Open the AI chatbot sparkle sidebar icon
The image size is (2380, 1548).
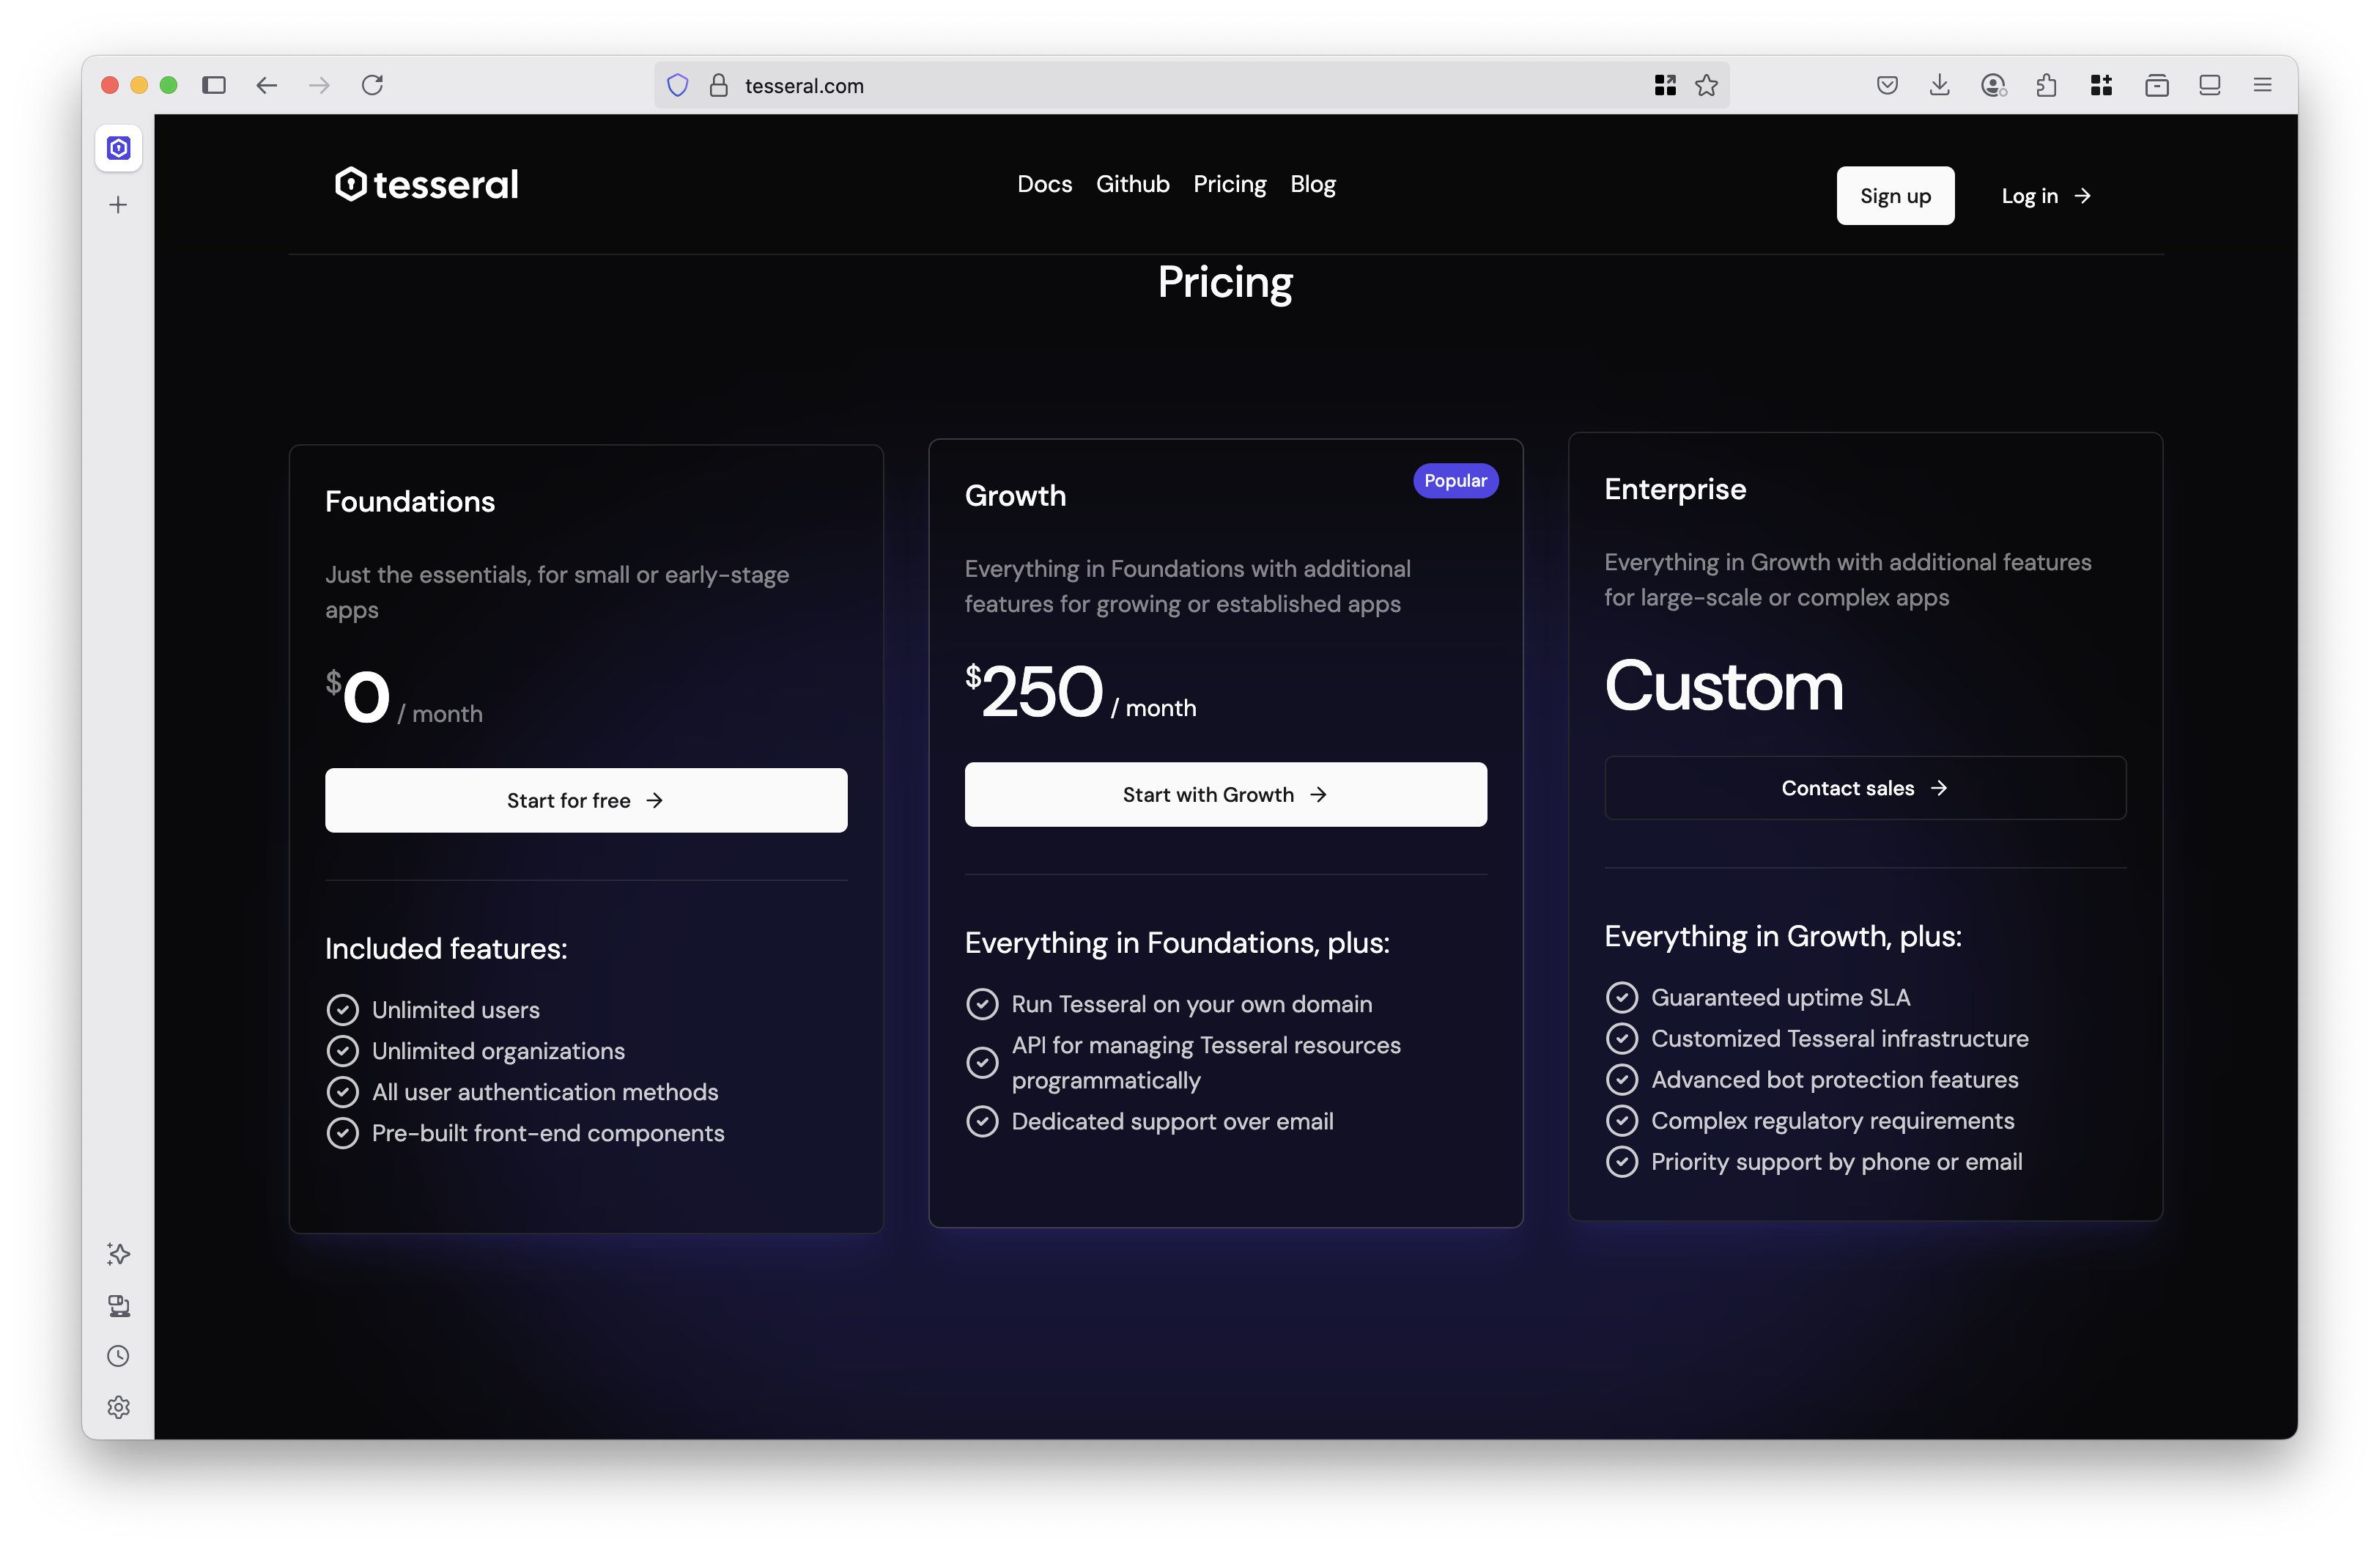[x=118, y=1254]
